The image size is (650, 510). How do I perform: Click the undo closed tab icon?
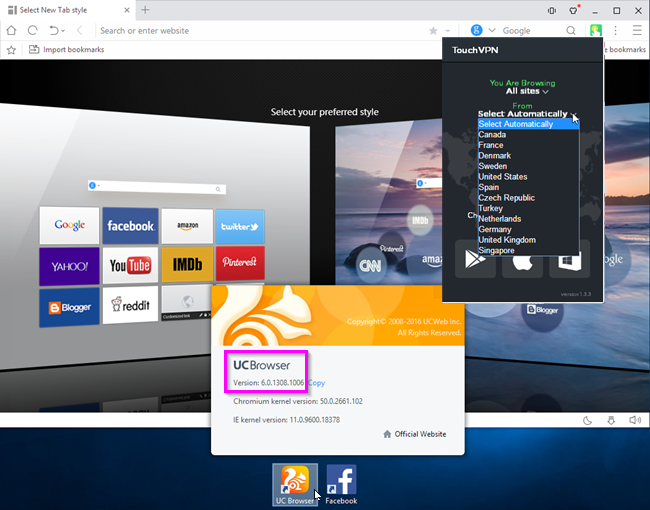pyautogui.click(x=54, y=30)
